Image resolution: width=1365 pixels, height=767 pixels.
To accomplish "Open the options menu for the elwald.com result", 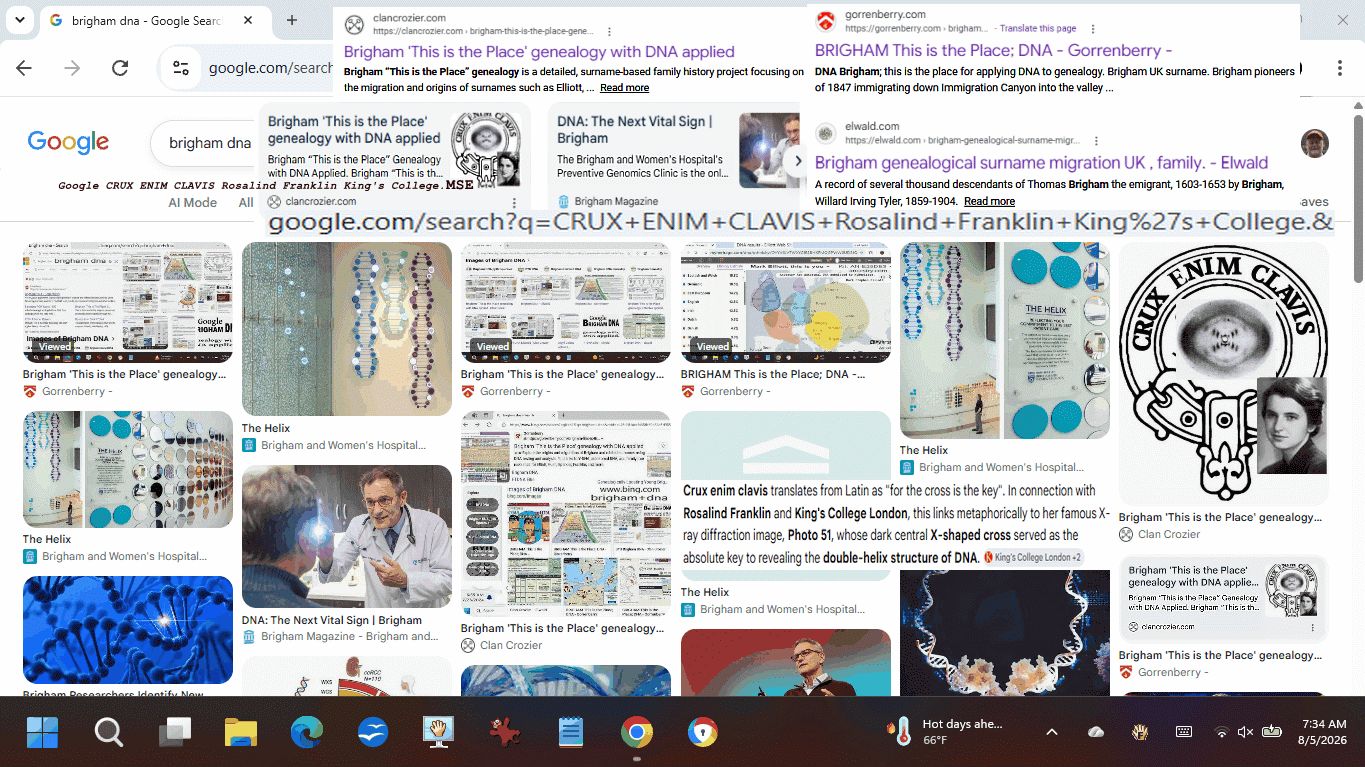I will coord(1096,141).
